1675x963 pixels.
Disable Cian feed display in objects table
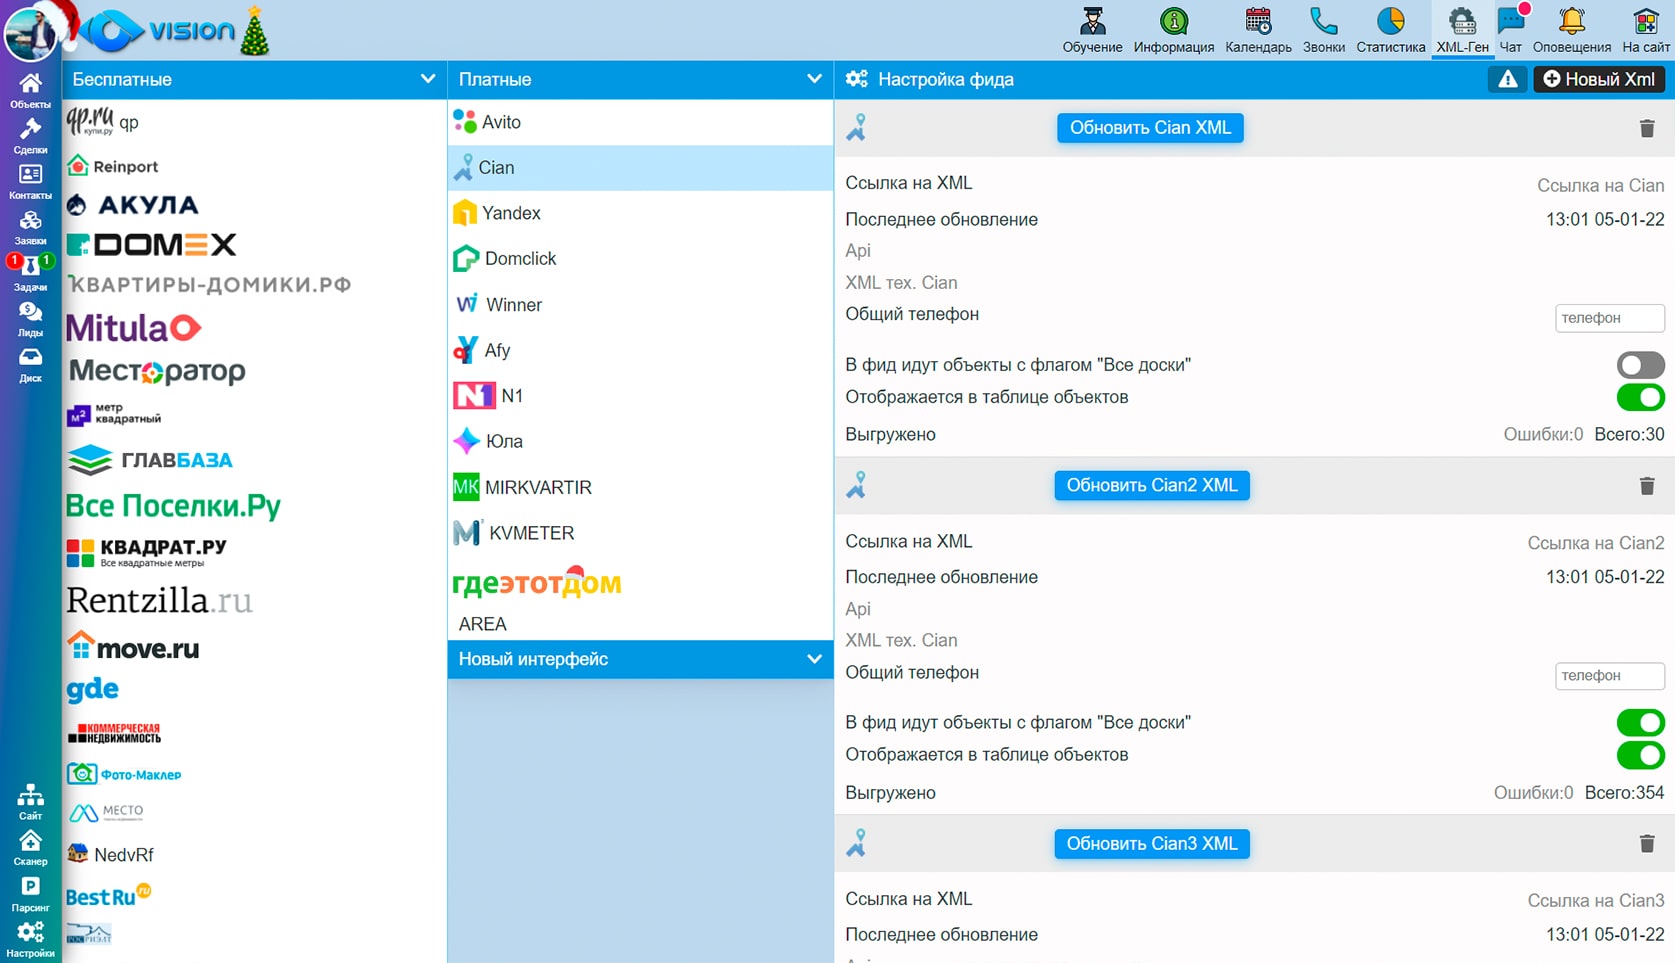[1640, 398]
